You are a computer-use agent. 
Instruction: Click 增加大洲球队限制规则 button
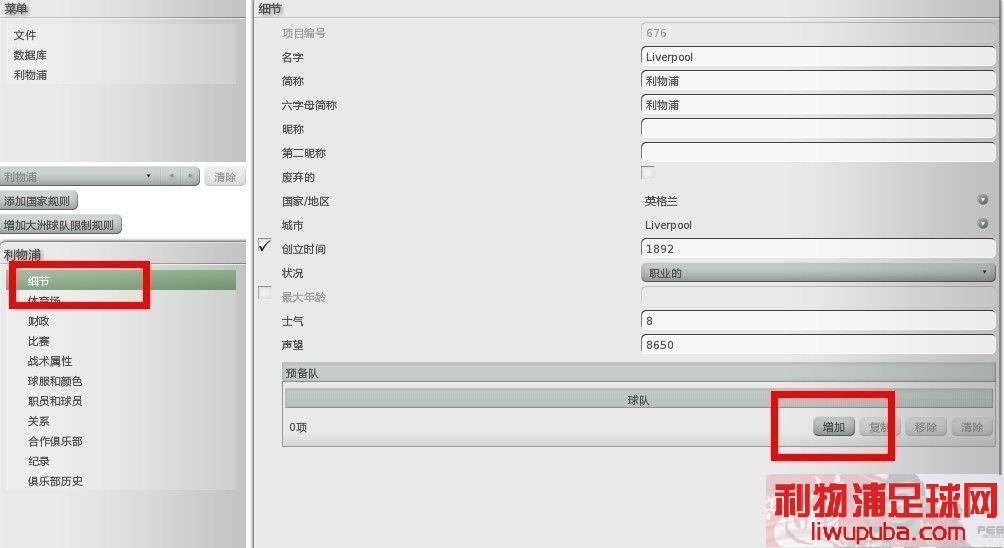60,225
